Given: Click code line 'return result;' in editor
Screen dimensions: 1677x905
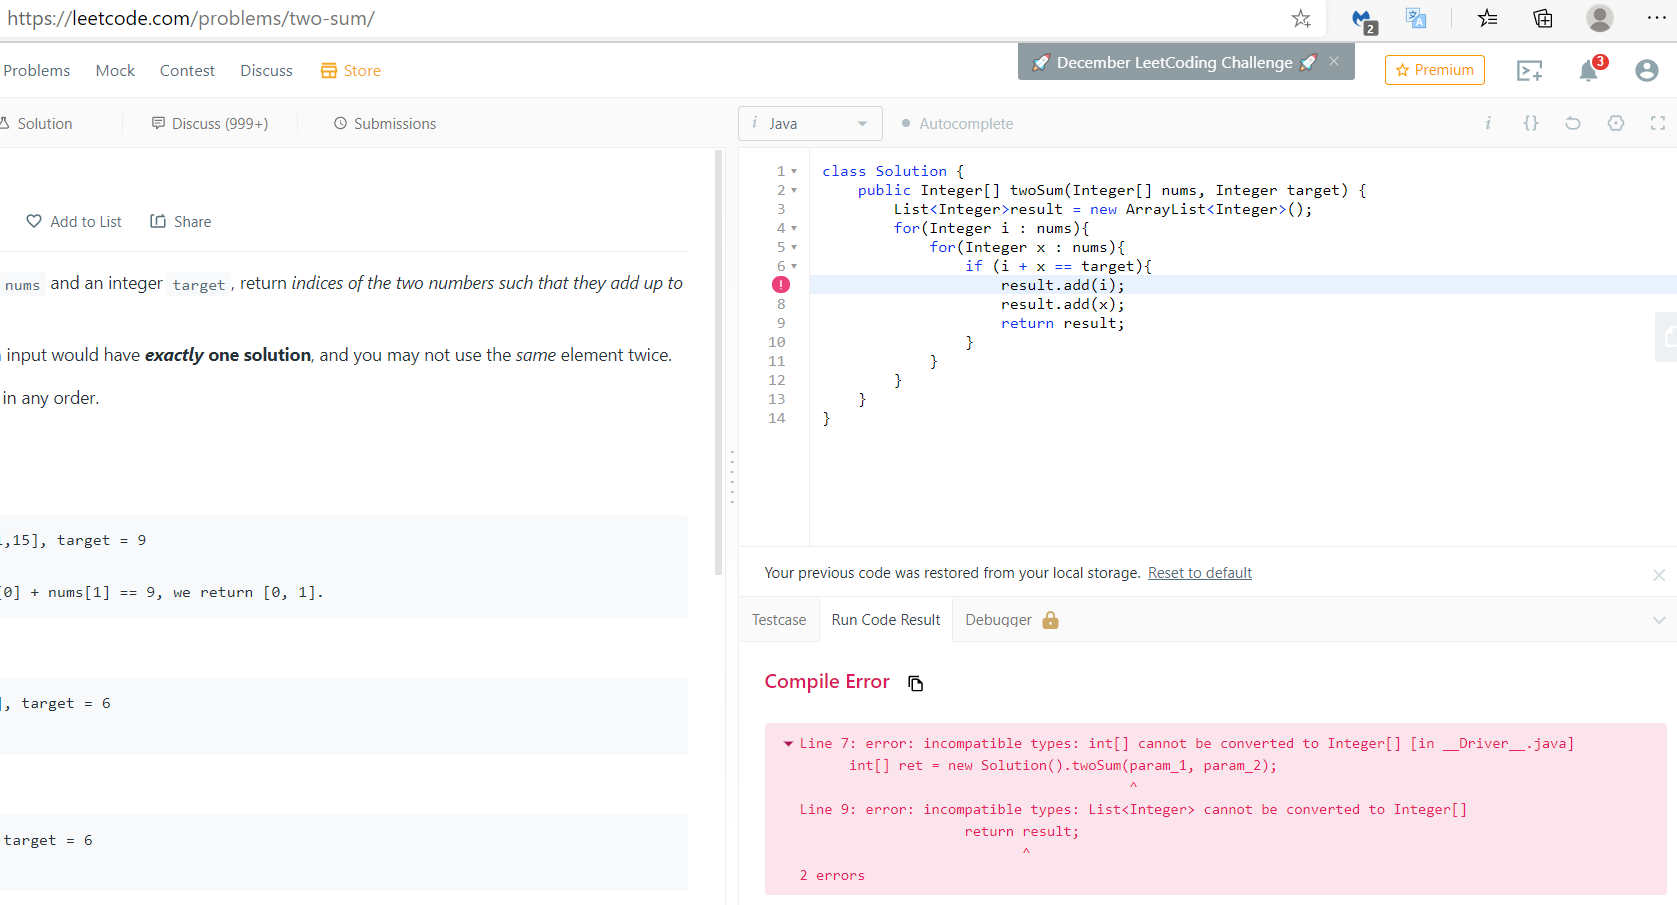Looking at the screenshot, I should point(1062,323).
